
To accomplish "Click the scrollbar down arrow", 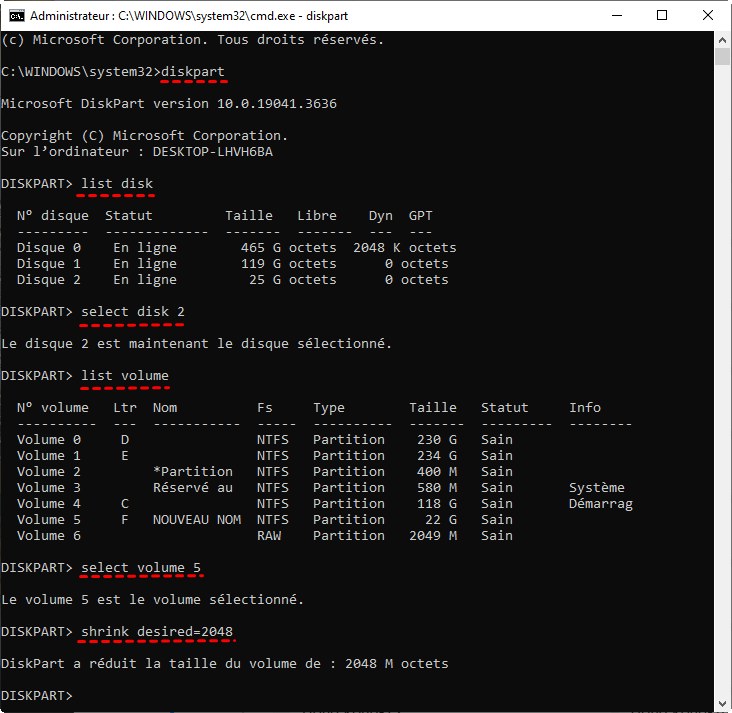I will coord(722,703).
